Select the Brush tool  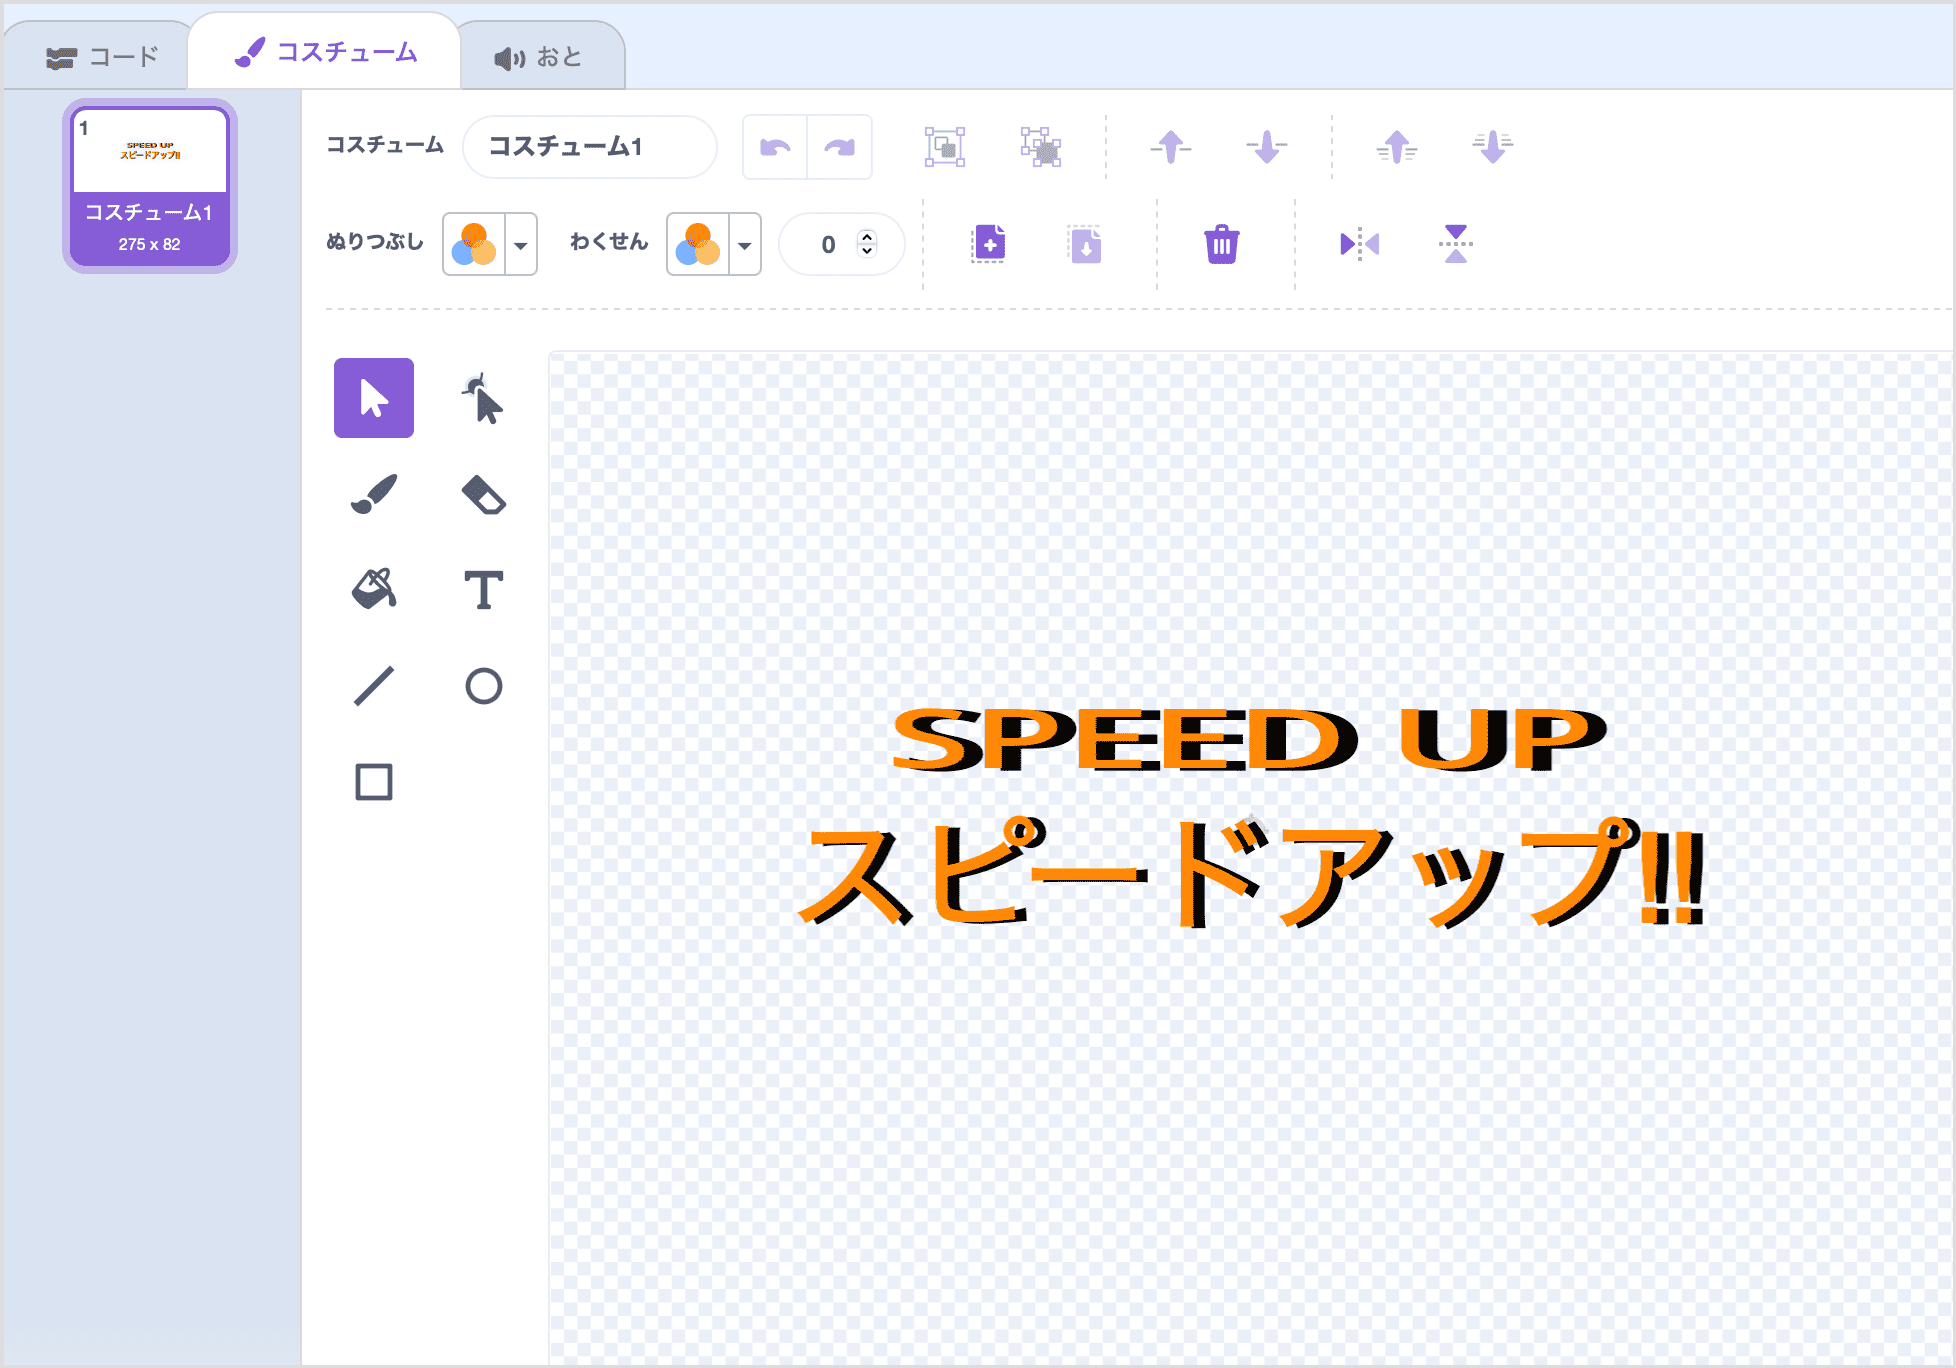[x=374, y=494]
